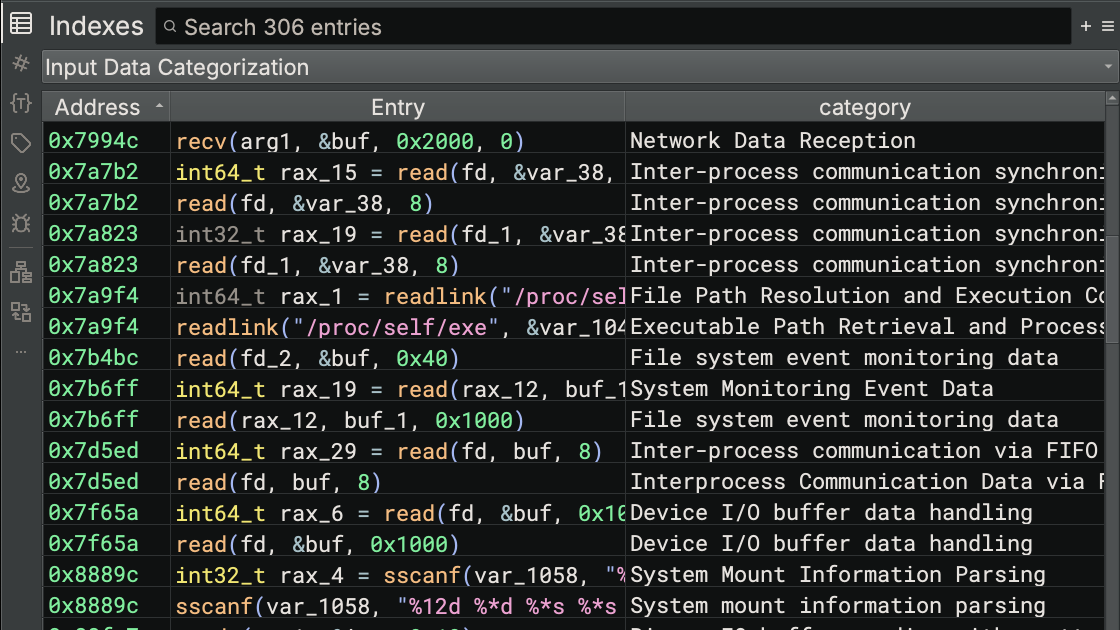
Task: Select Inter-process communication via FIFO category
Action: [x=864, y=451]
